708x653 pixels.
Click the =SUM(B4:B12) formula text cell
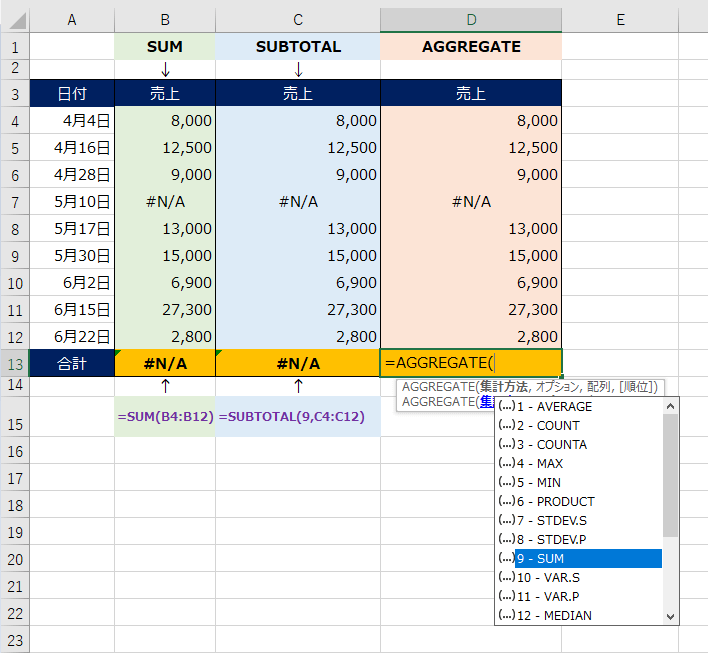[165, 416]
